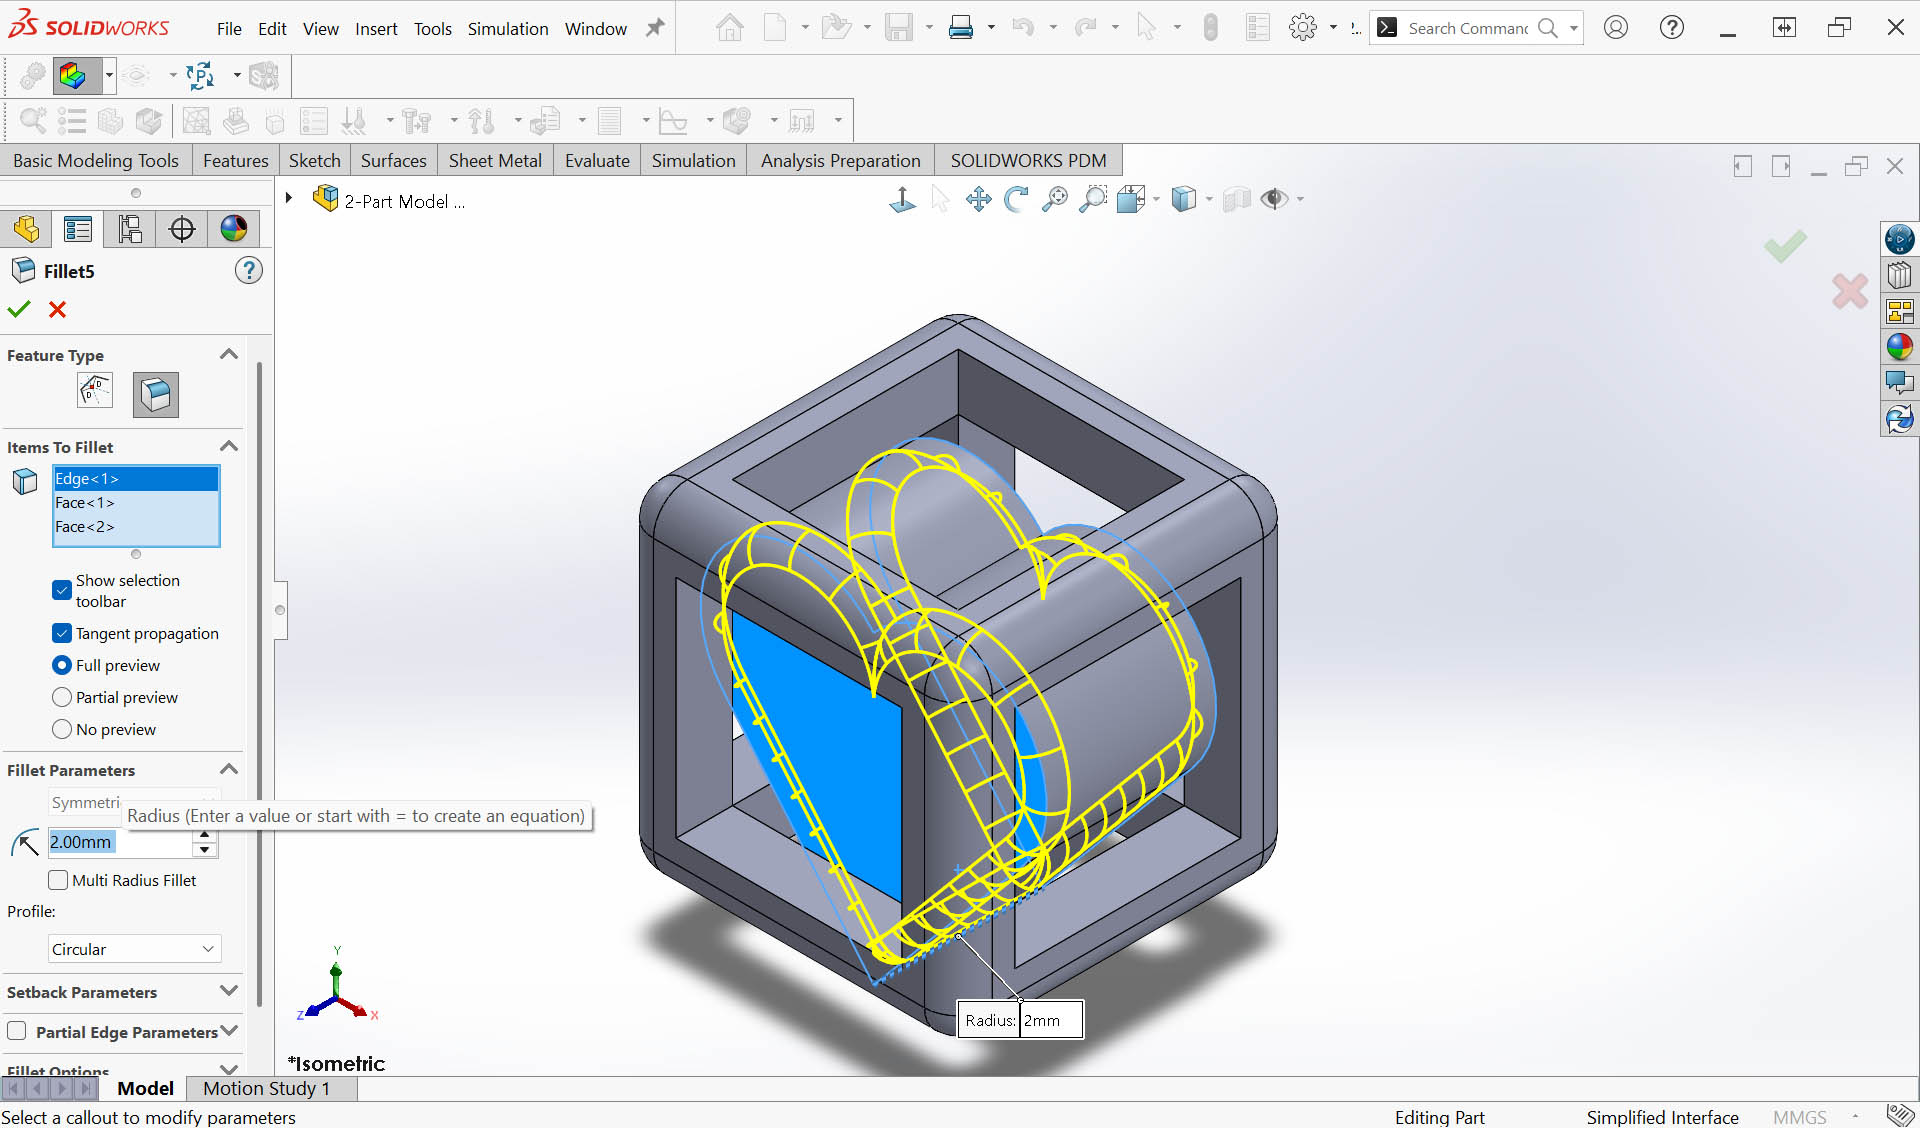Select the FilletXpert feature type icon
Image resolution: width=1920 pixels, height=1128 pixels.
pos(96,392)
